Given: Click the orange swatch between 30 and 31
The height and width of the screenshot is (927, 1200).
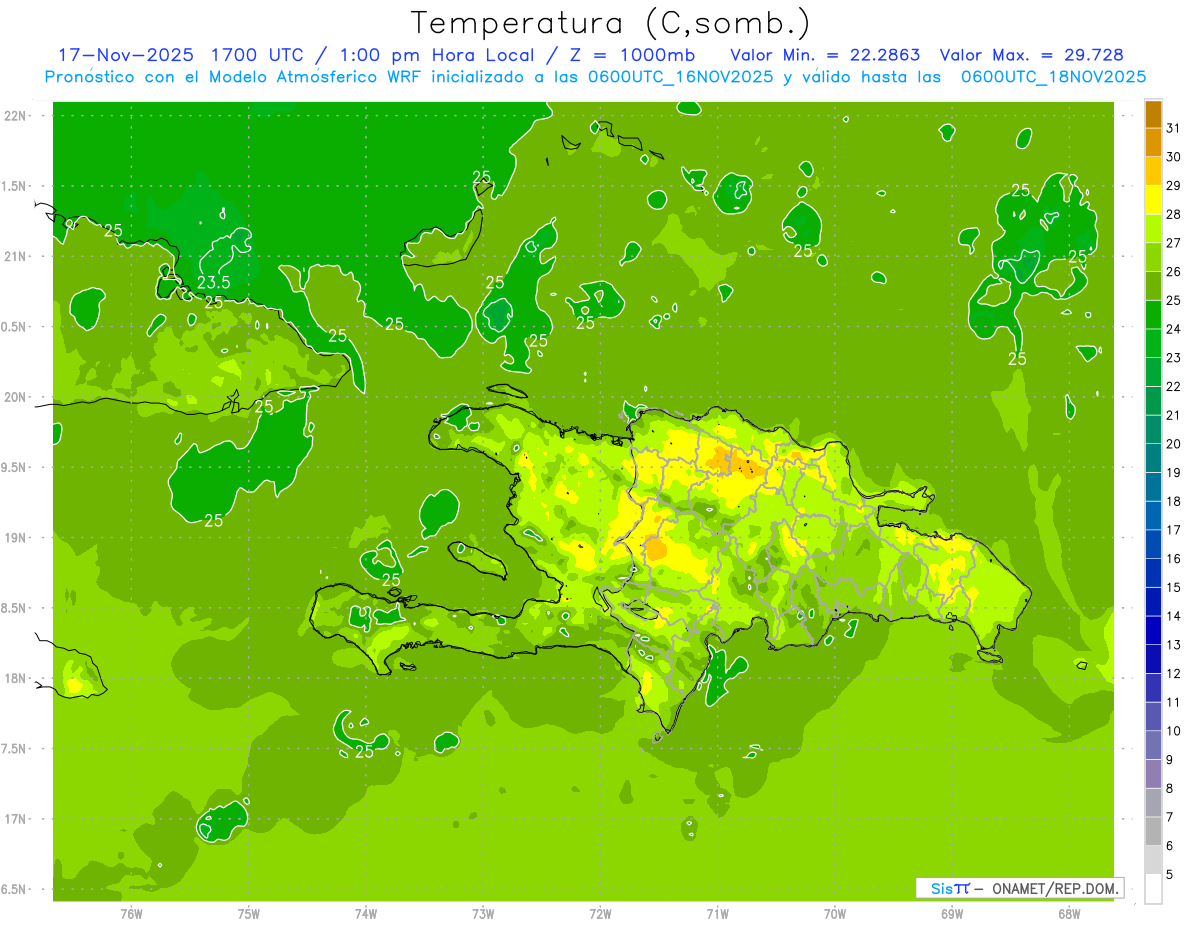Looking at the screenshot, I should click(x=1153, y=143).
